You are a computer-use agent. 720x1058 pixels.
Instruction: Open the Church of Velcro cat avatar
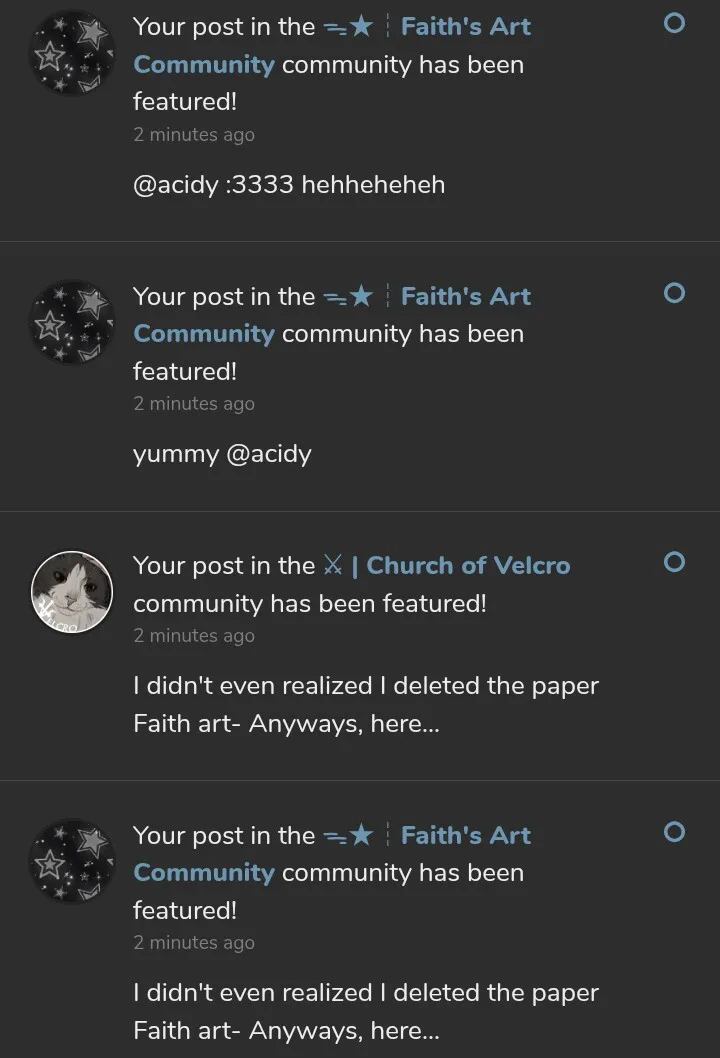tap(72, 592)
